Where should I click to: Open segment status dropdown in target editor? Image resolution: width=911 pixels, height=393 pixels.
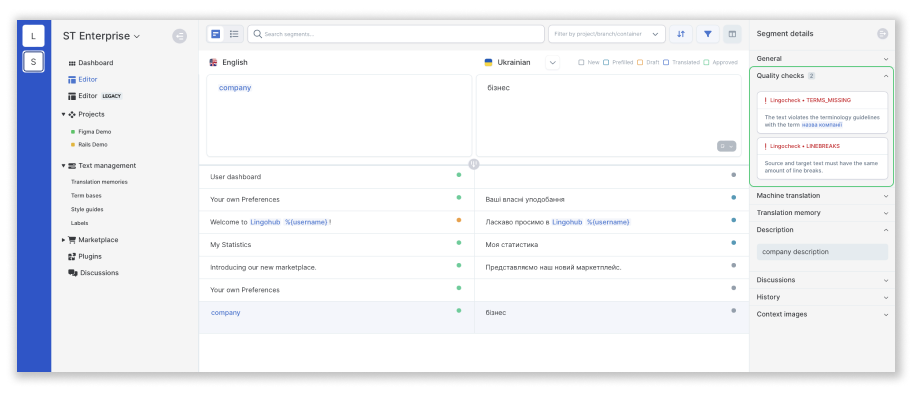click(x=726, y=147)
